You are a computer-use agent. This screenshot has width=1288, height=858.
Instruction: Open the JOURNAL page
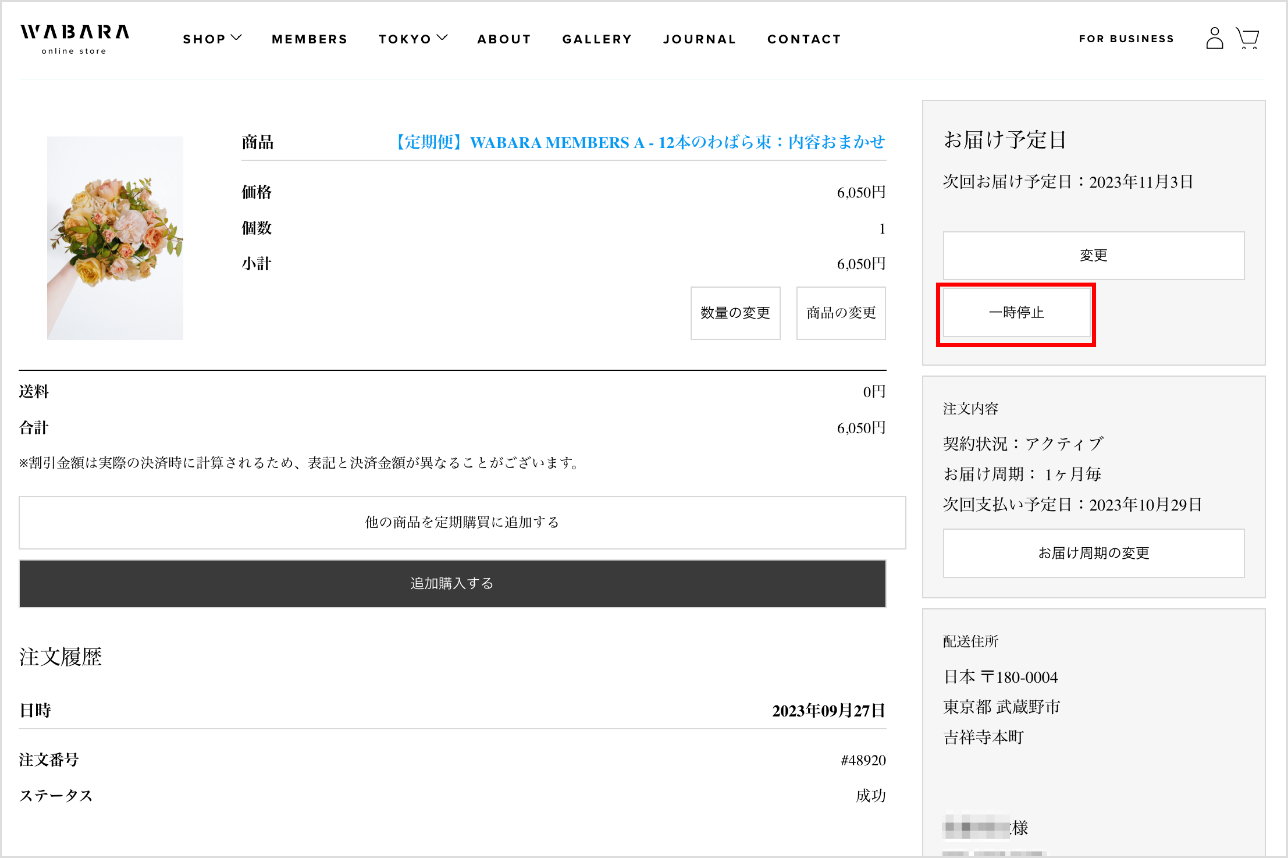coord(699,39)
